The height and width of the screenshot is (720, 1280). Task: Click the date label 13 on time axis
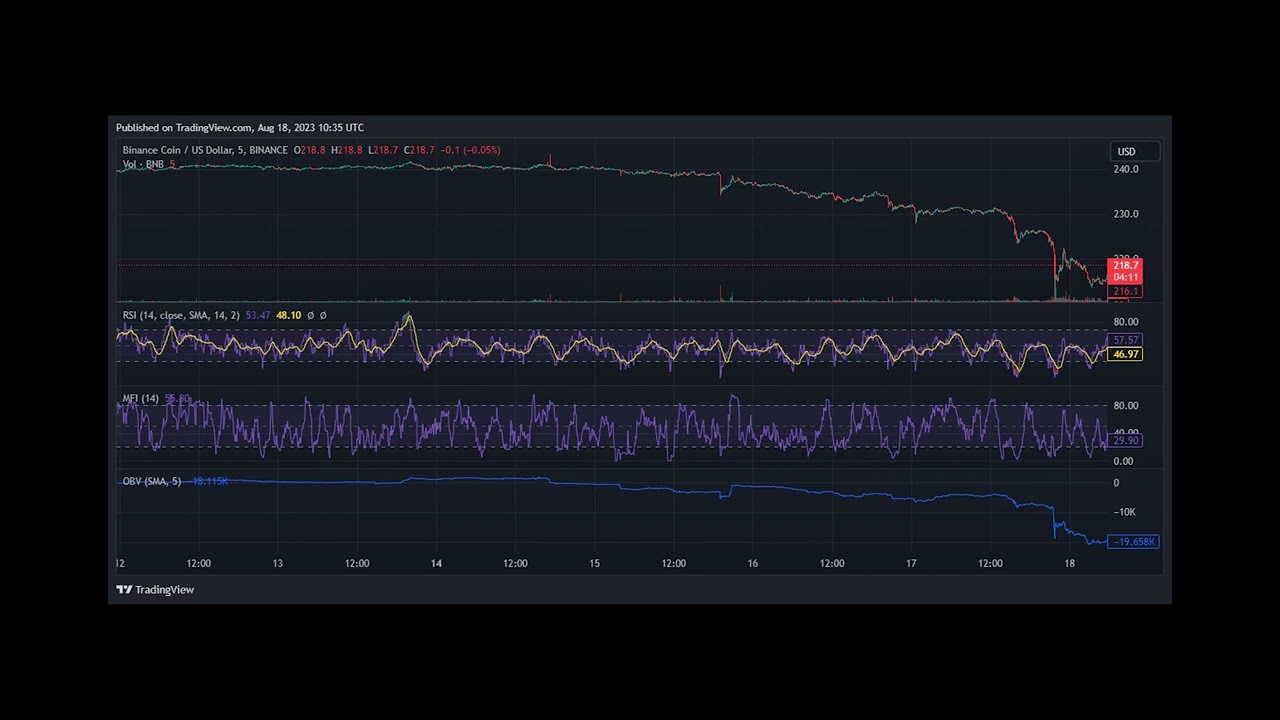pyautogui.click(x=277, y=564)
